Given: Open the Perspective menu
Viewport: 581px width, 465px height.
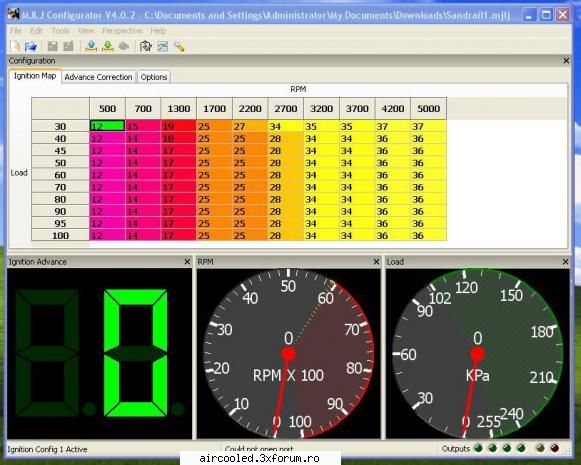Looking at the screenshot, I should [x=122, y=31].
